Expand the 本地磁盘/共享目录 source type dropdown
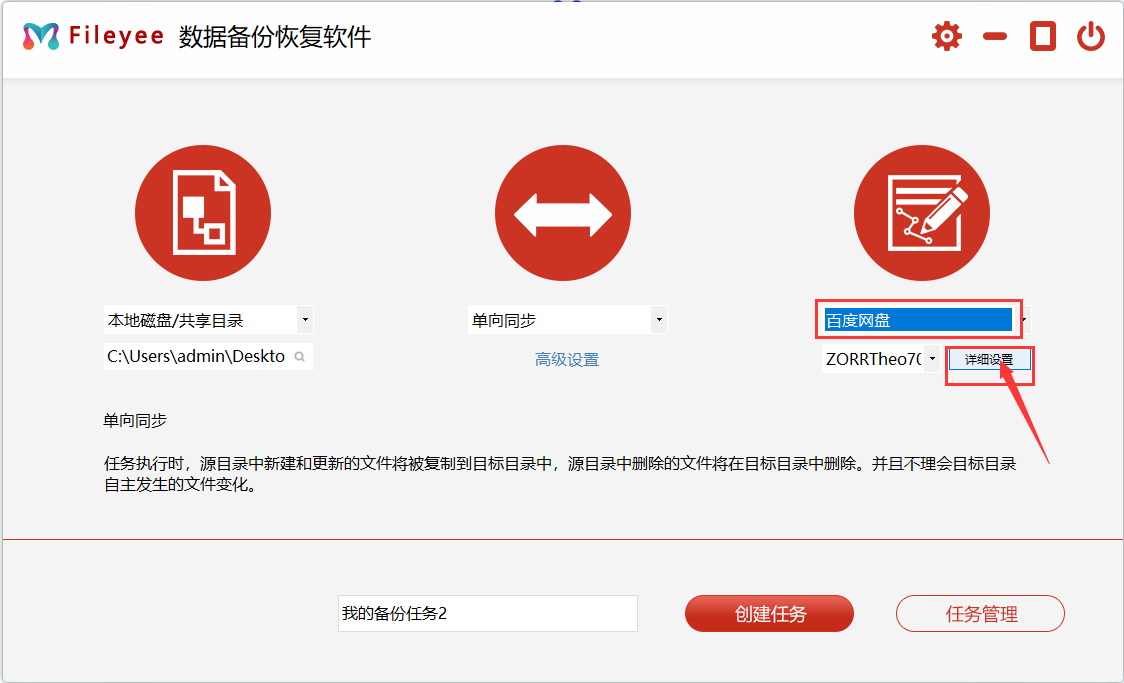The image size is (1124, 683). 305,320
